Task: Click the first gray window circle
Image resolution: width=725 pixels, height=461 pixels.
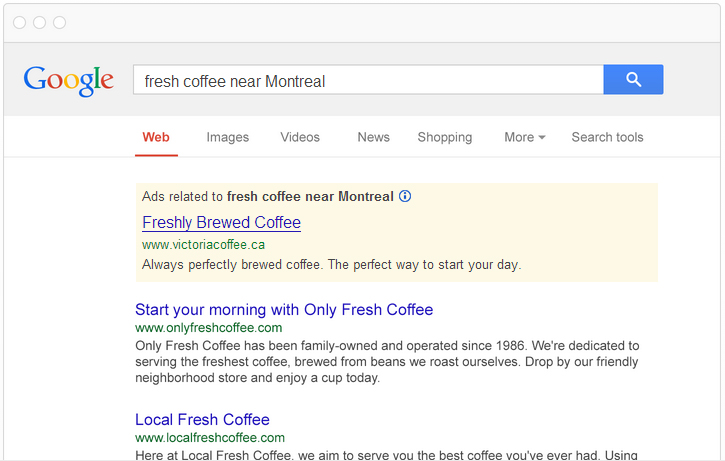Action: (19, 22)
